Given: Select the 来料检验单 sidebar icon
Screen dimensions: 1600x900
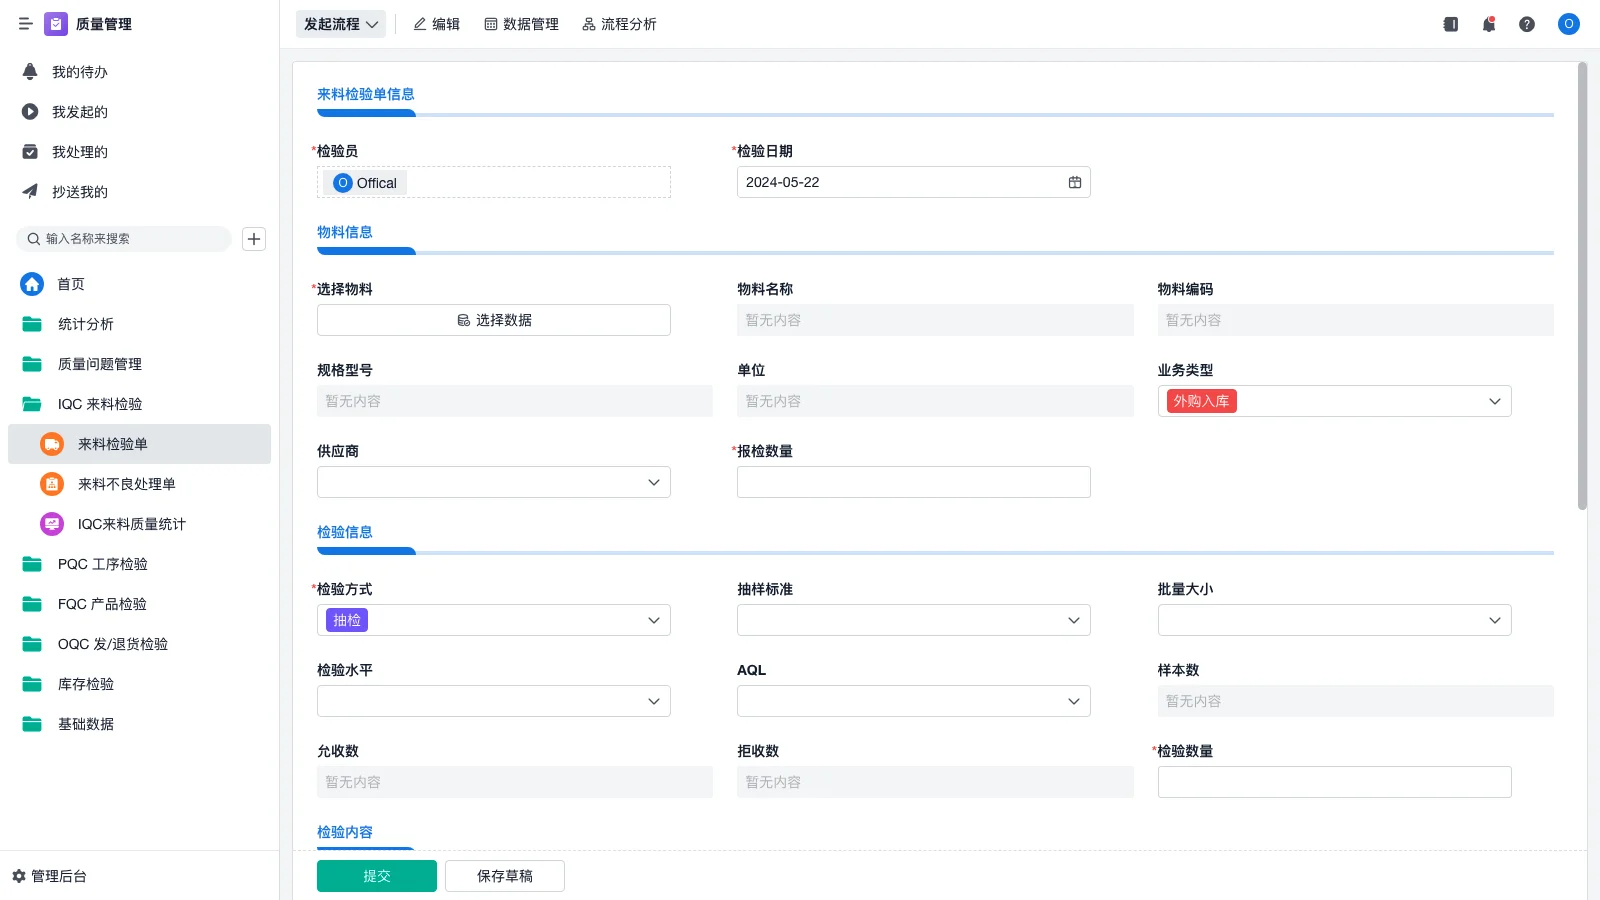Looking at the screenshot, I should pos(51,444).
